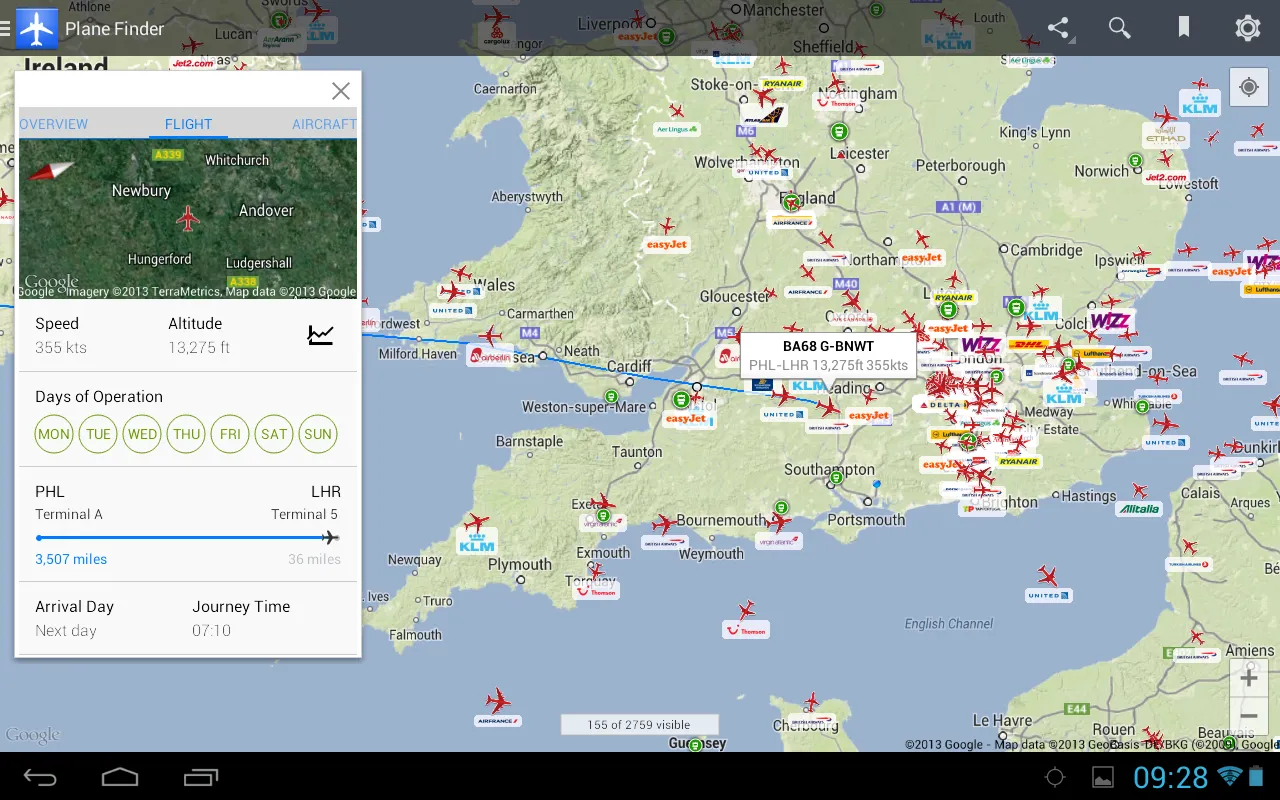Open the bookmarks icon
This screenshot has width=1280, height=800.
click(1184, 28)
